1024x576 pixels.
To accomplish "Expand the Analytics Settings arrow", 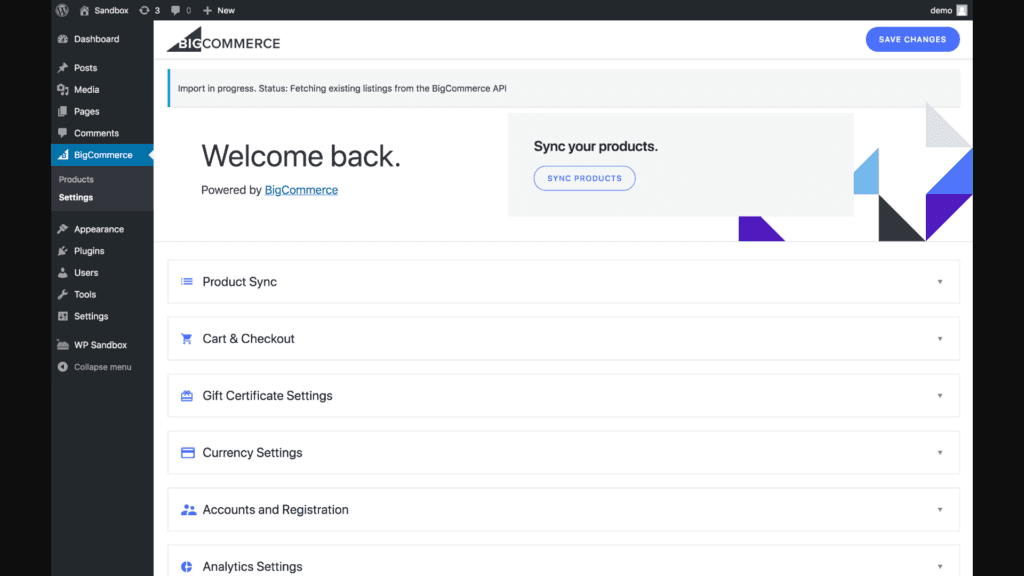I will pyautogui.click(x=940, y=567).
